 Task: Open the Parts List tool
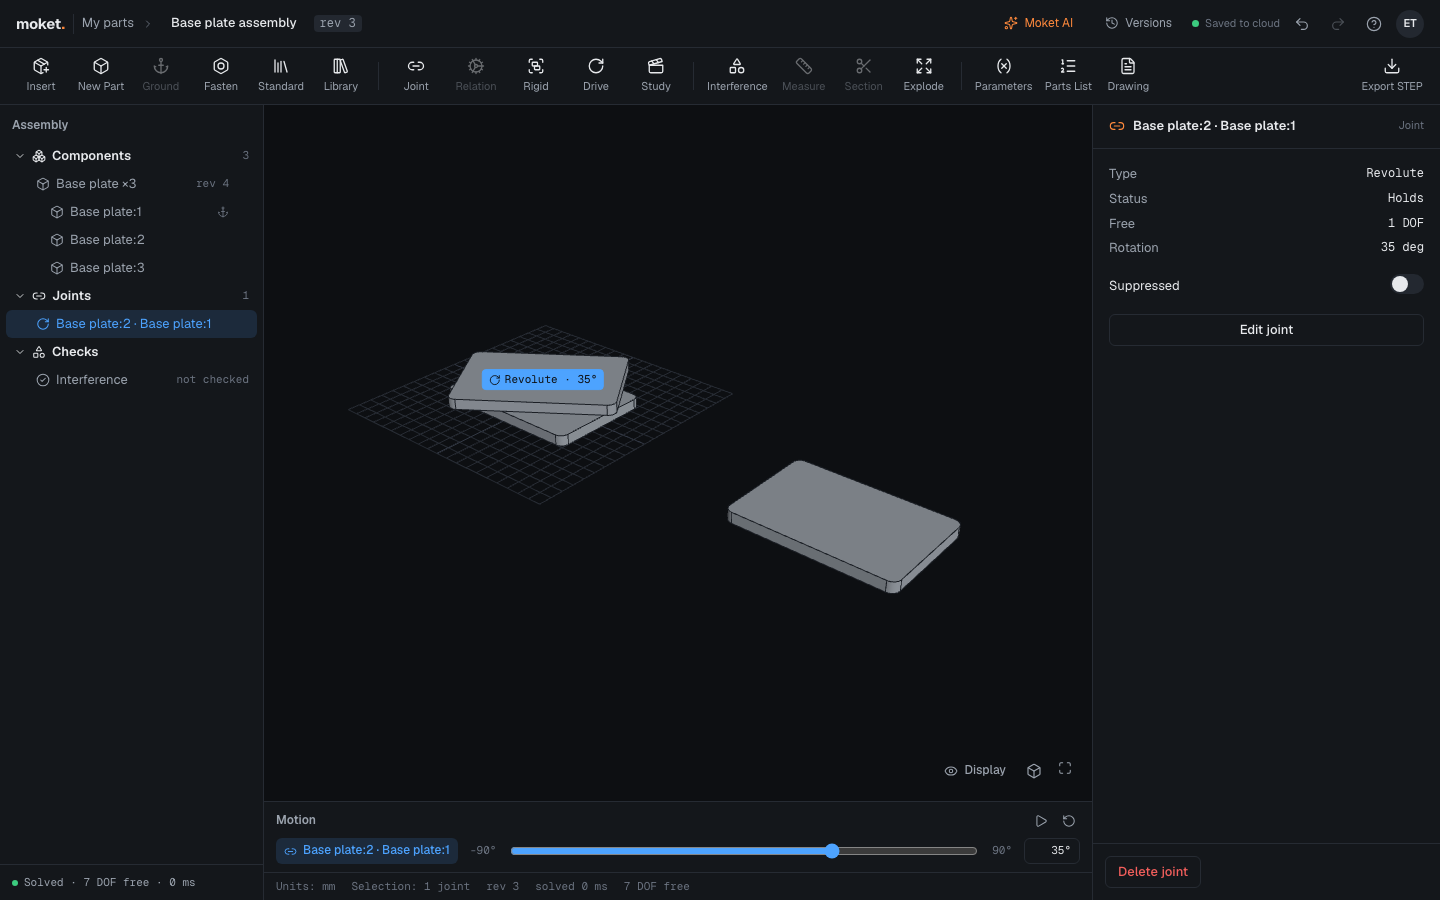click(x=1068, y=75)
